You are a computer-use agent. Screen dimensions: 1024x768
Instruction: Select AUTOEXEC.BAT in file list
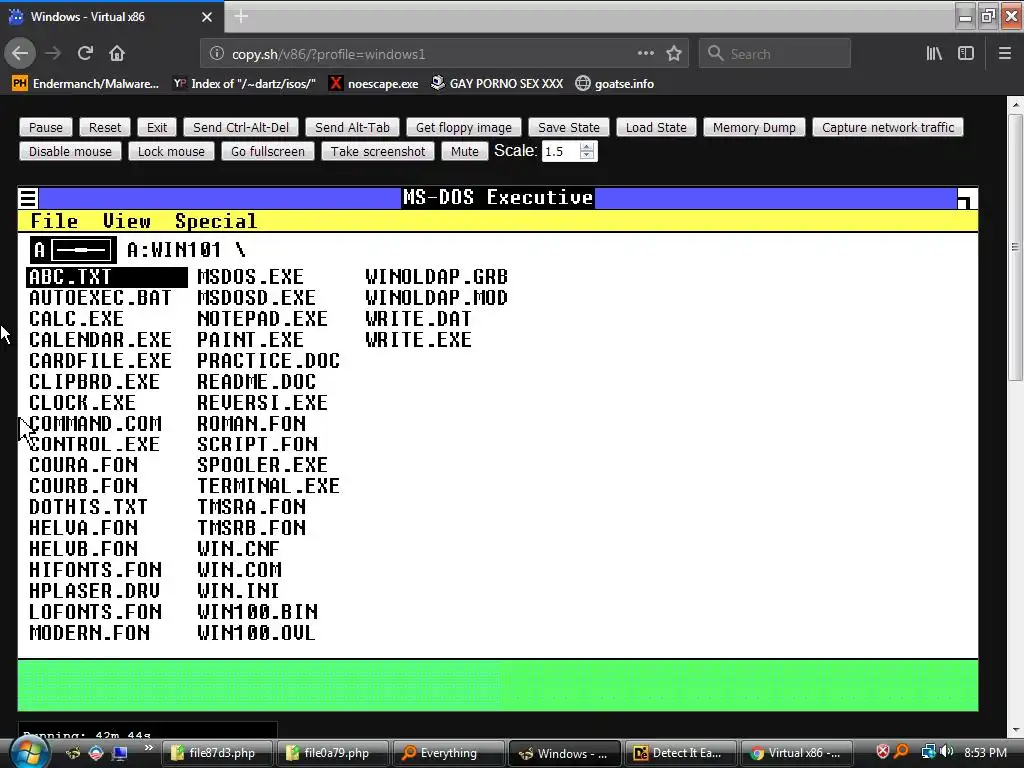pyautogui.click(x=101, y=298)
